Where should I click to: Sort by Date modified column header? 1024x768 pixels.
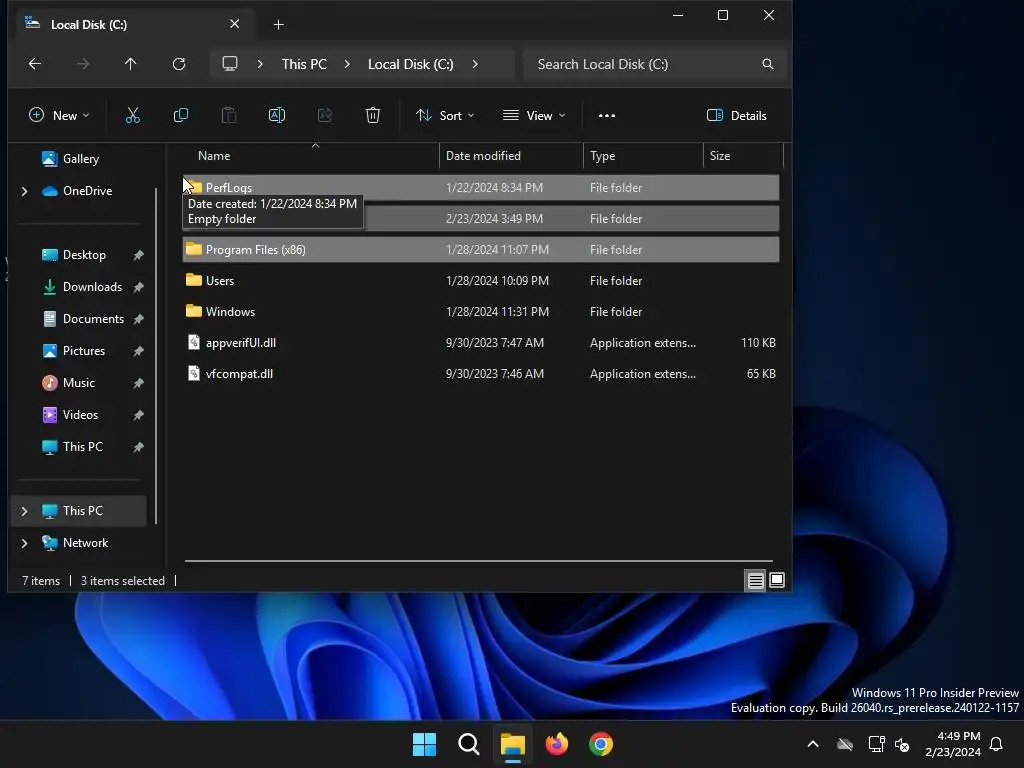[483, 156]
